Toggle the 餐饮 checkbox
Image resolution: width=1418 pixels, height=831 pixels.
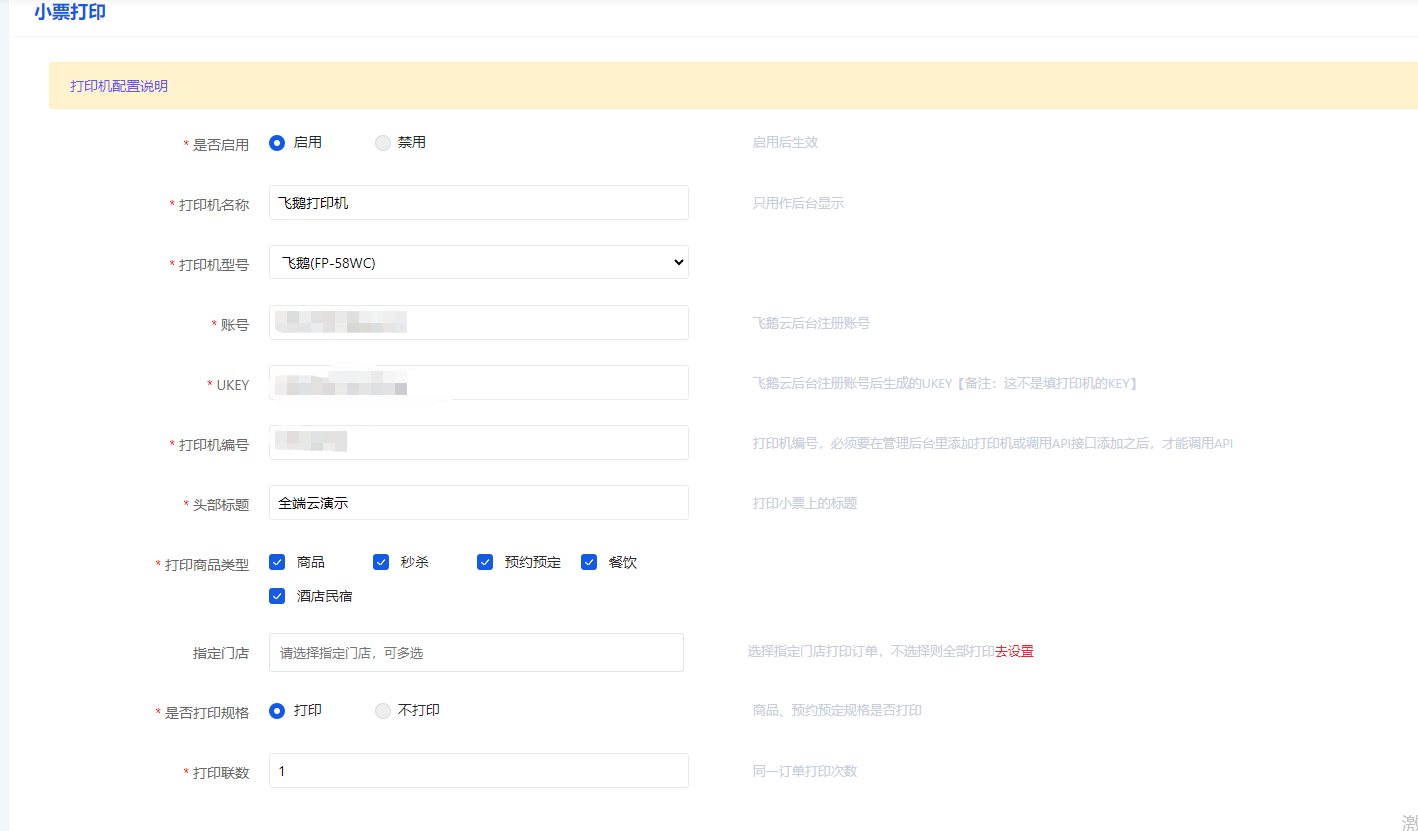click(x=589, y=562)
